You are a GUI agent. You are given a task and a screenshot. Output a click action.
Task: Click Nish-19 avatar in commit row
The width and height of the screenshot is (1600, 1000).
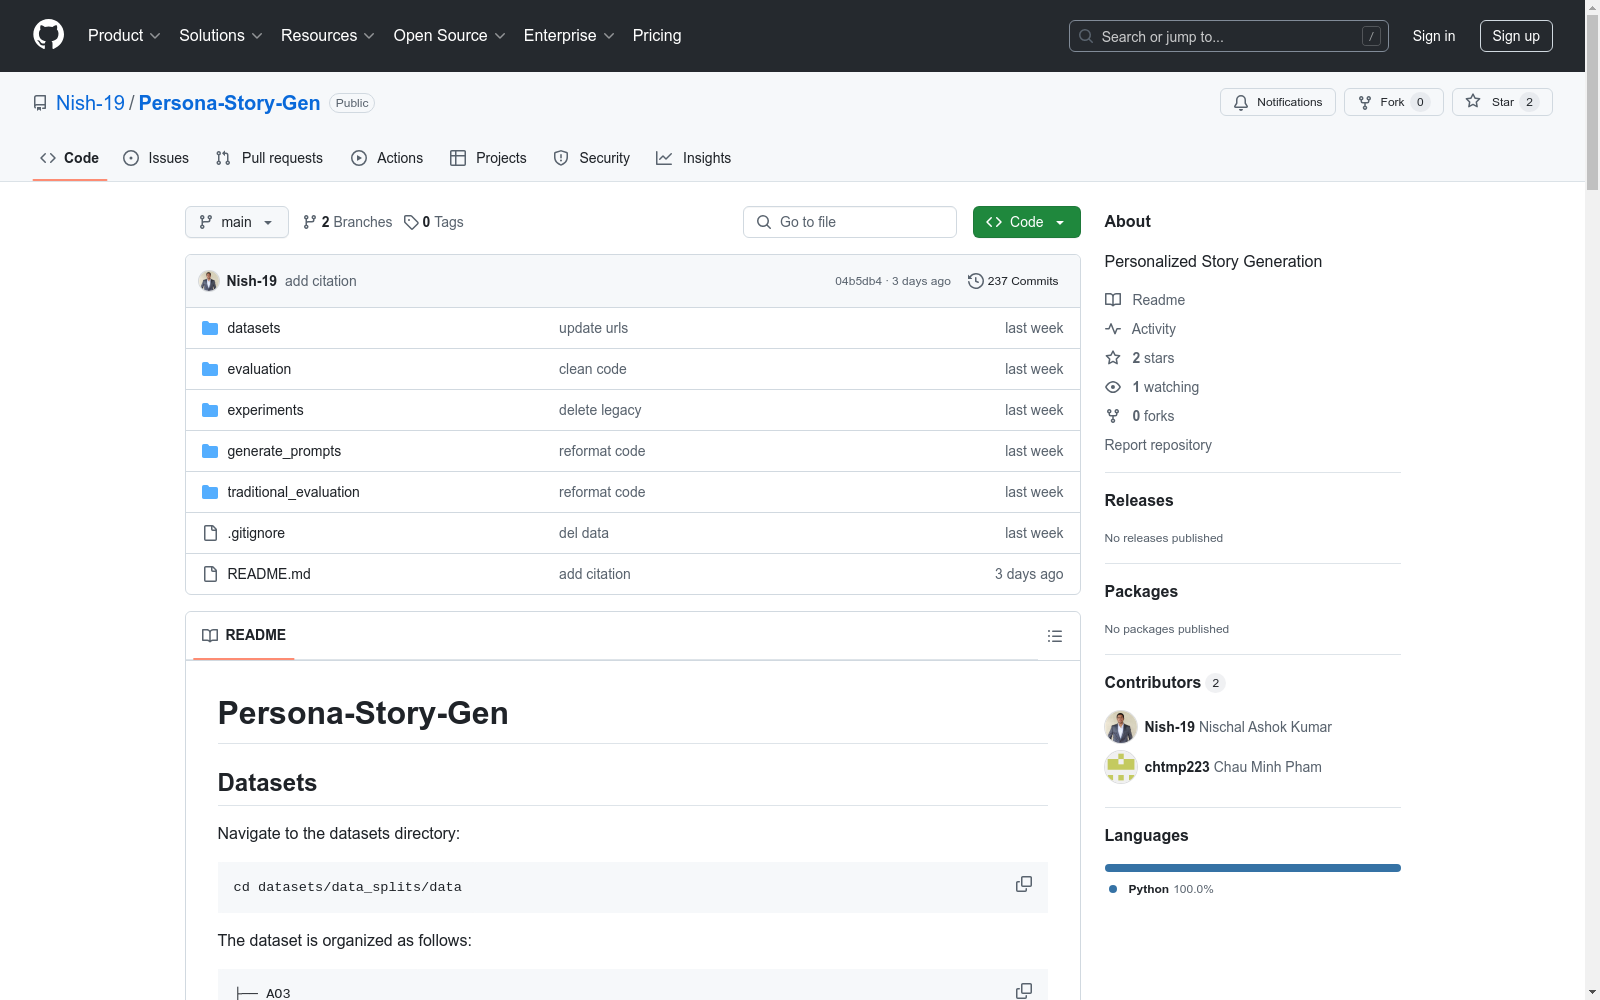click(x=209, y=281)
